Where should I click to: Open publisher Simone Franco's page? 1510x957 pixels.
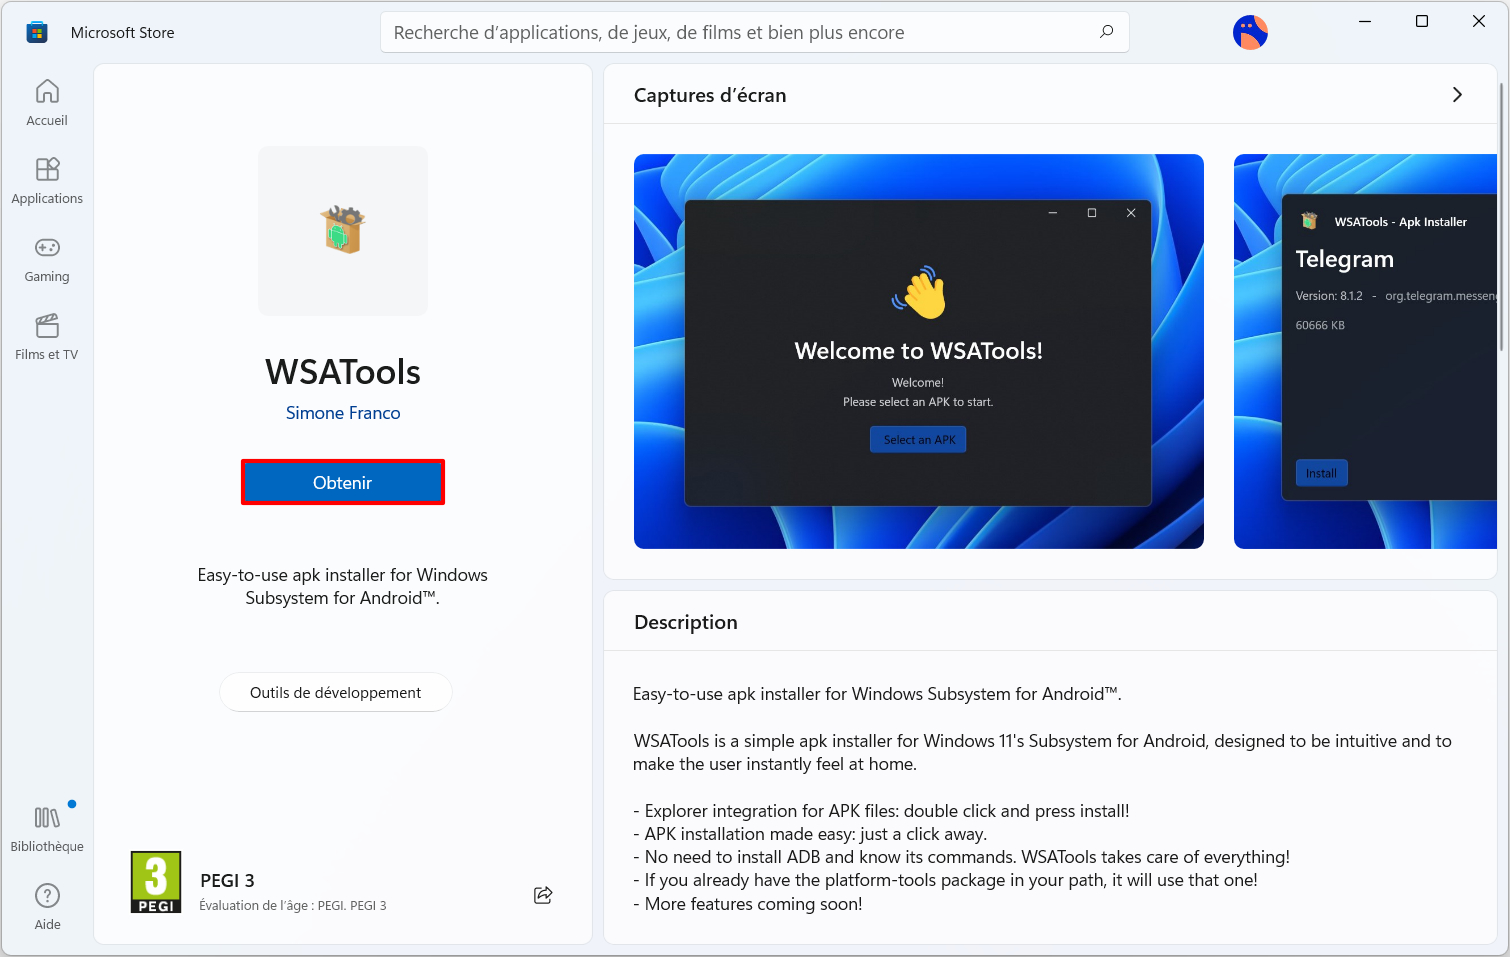(x=343, y=413)
